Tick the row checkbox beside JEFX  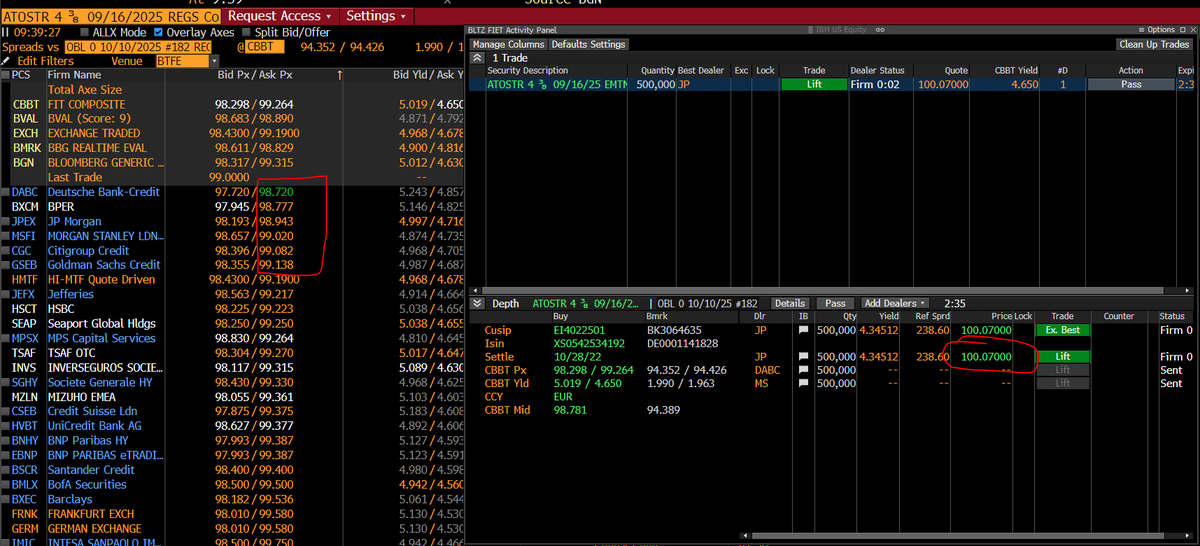click(6, 294)
